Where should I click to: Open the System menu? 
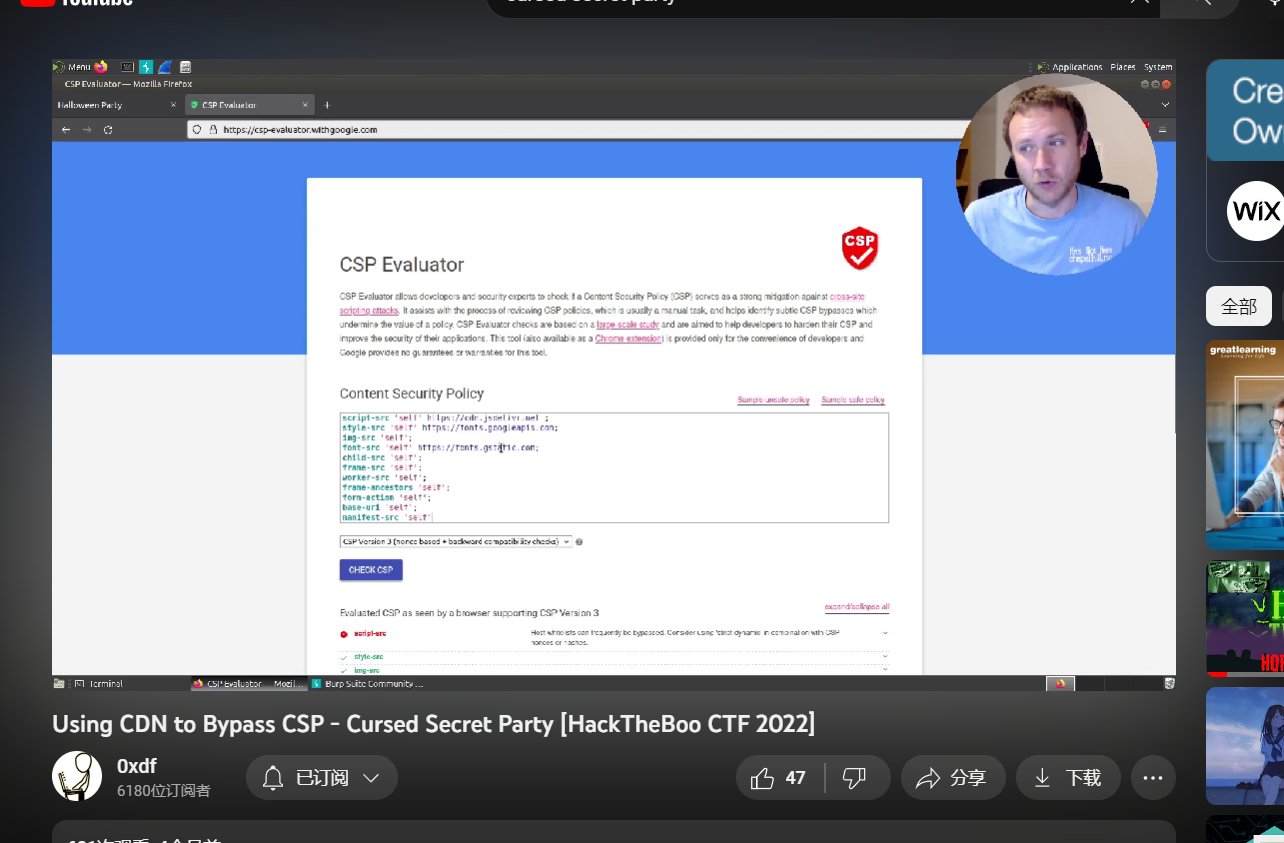[1158, 67]
